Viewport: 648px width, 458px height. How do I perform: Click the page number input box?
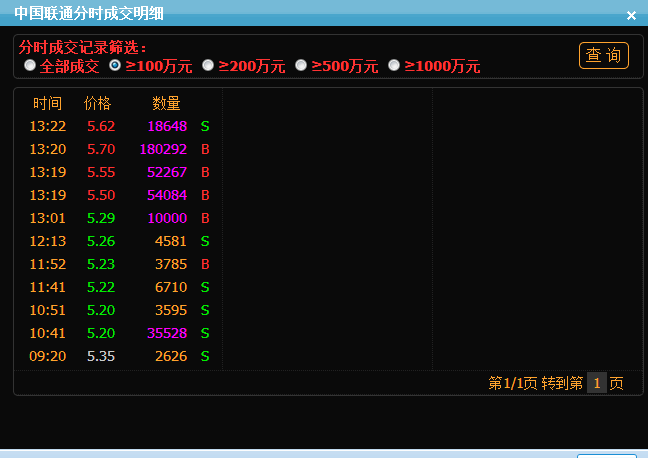click(x=596, y=383)
